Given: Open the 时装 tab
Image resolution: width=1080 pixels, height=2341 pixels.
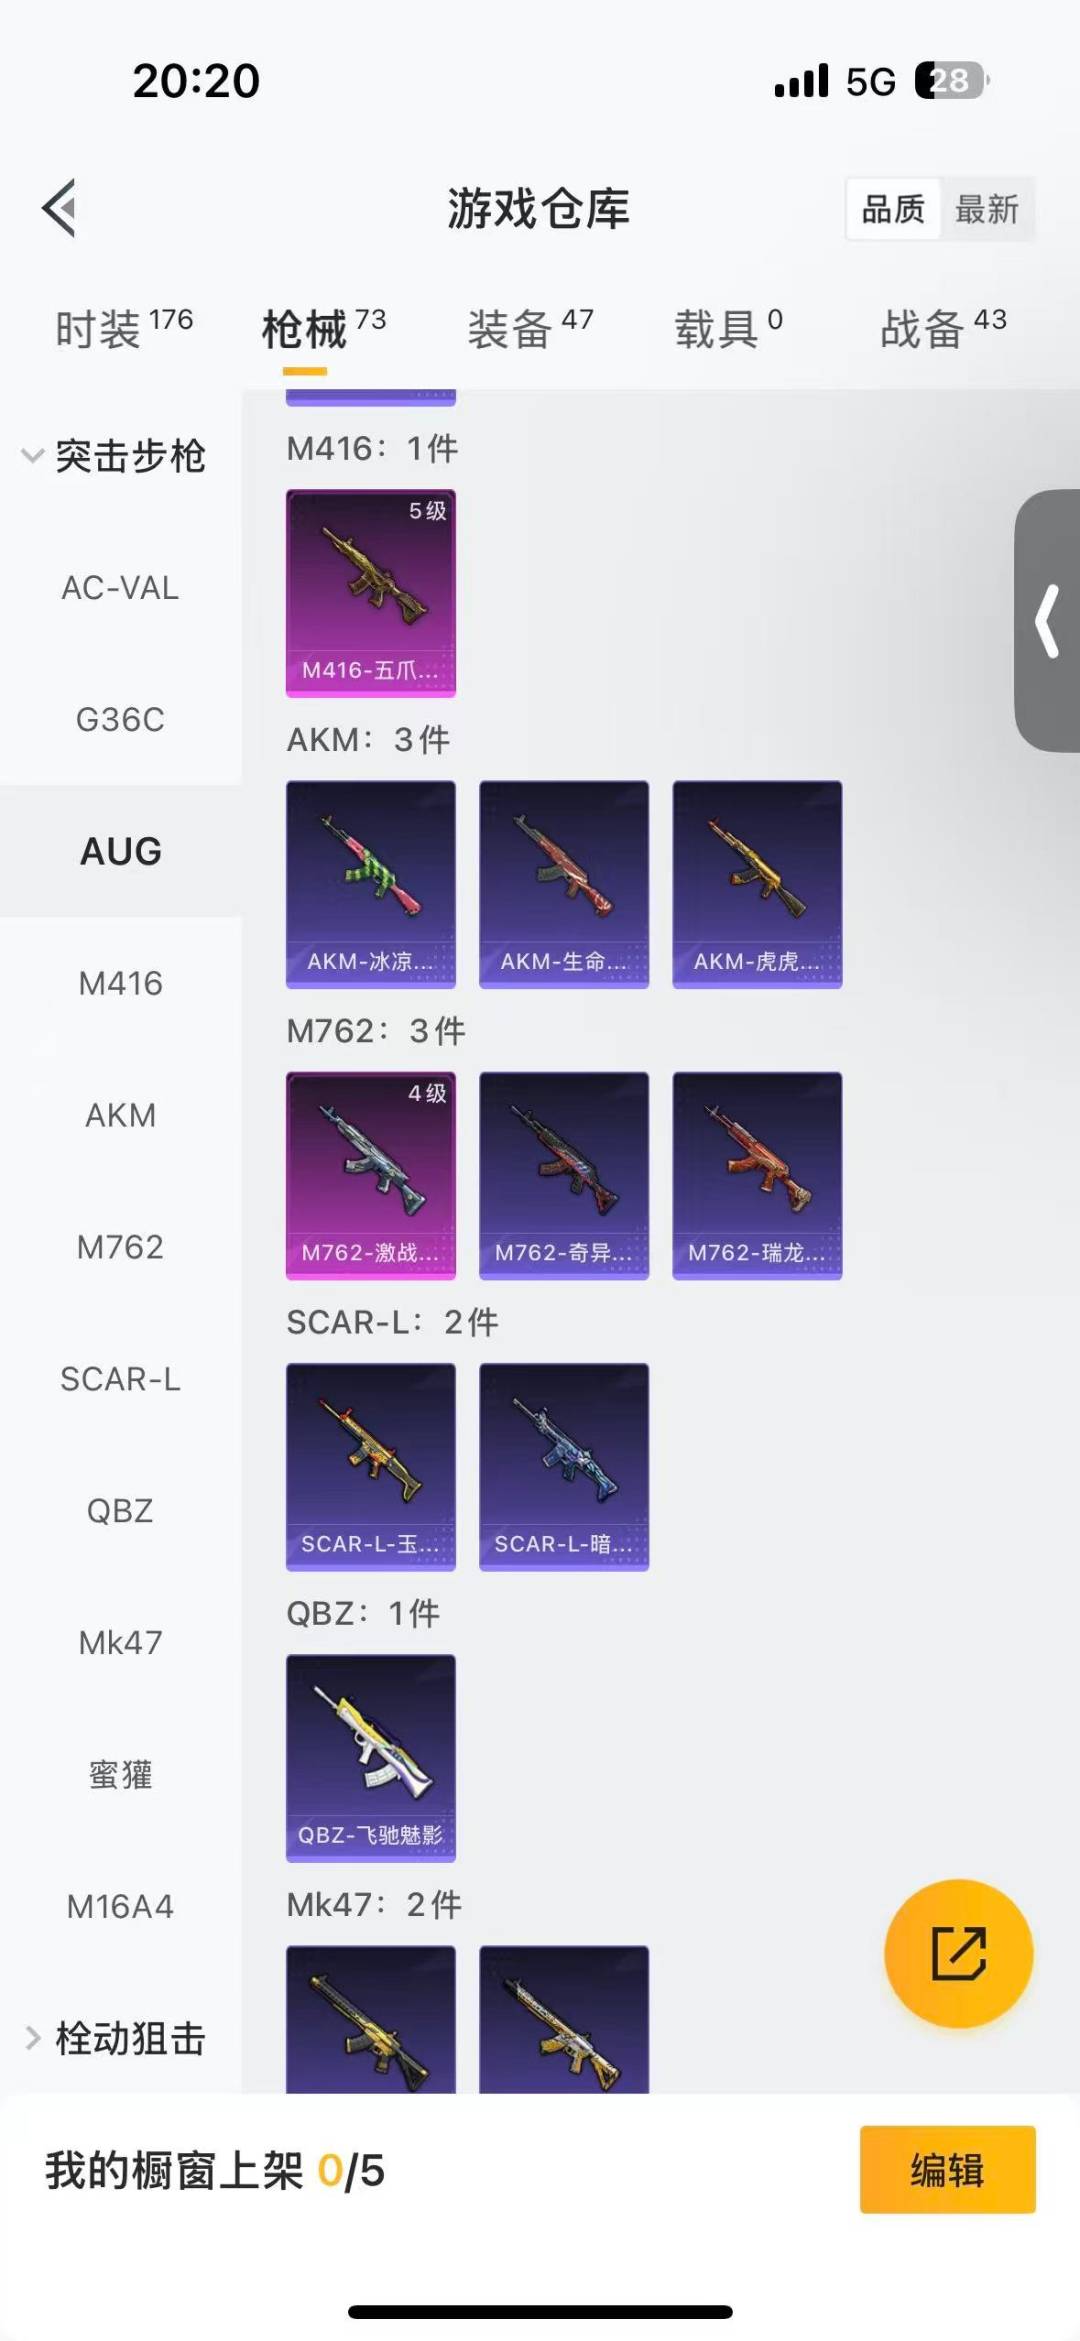Looking at the screenshot, I should 124,328.
